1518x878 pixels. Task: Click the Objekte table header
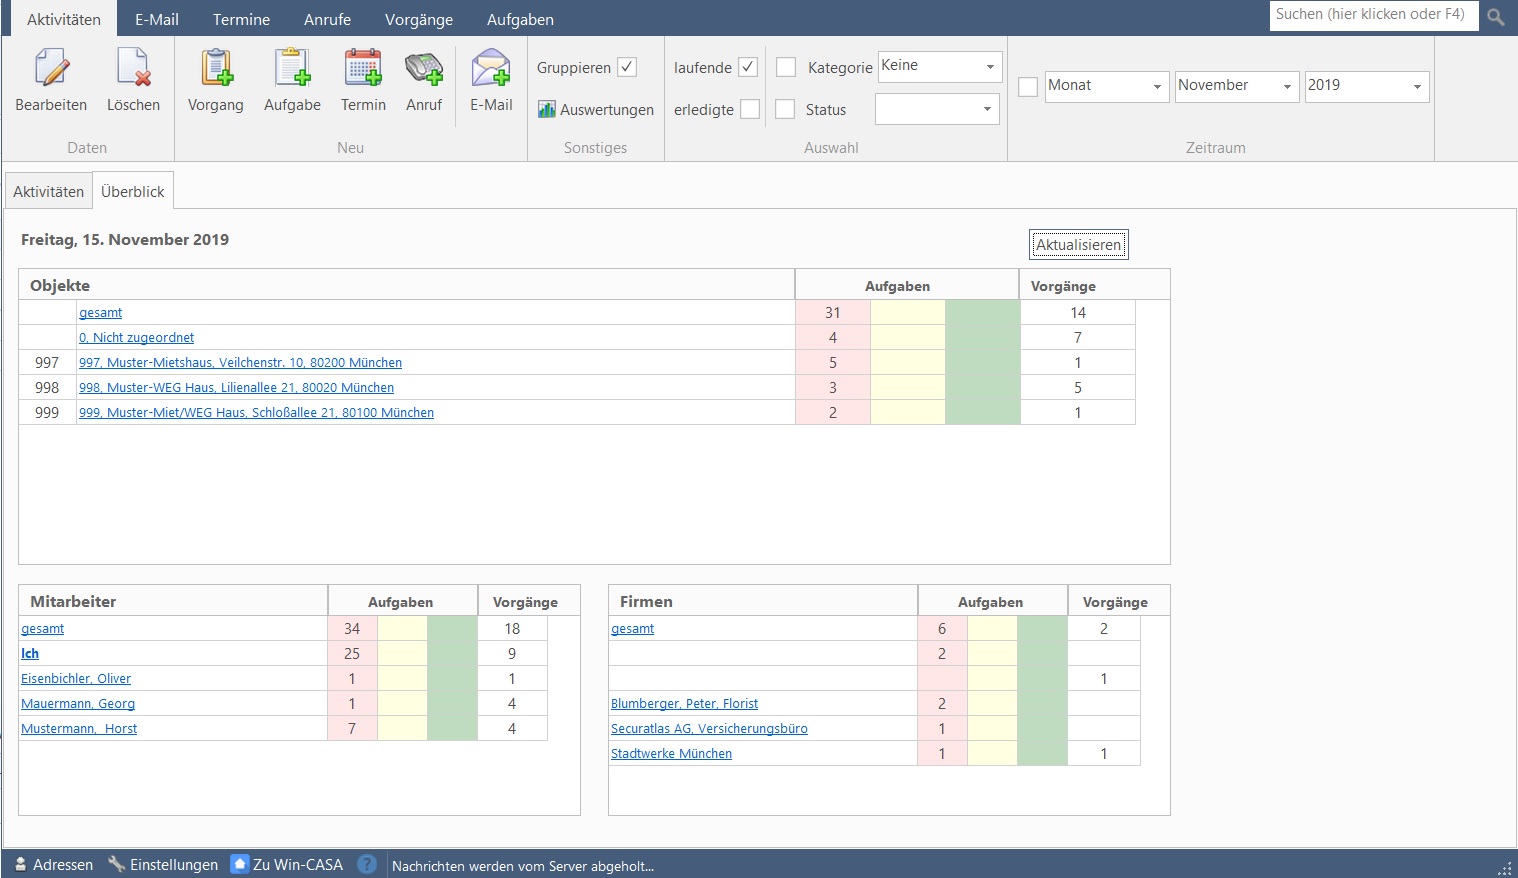point(406,285)
